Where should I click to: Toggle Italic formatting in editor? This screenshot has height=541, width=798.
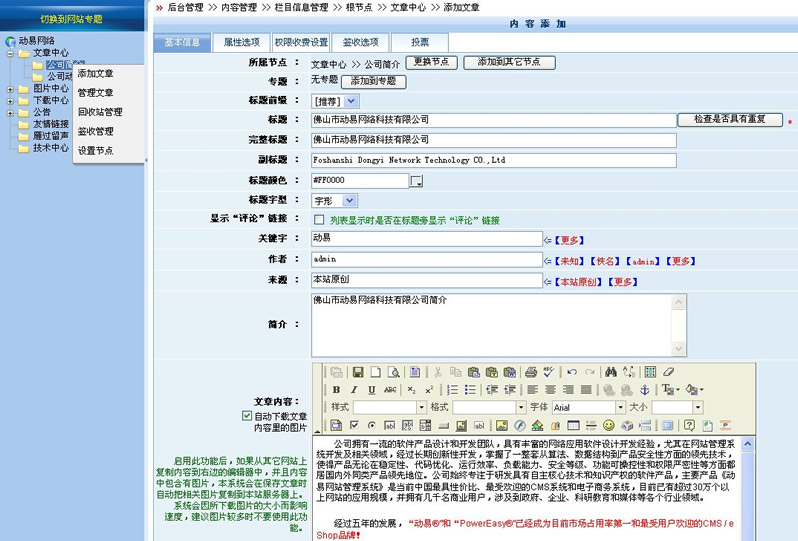coord(354,390)
